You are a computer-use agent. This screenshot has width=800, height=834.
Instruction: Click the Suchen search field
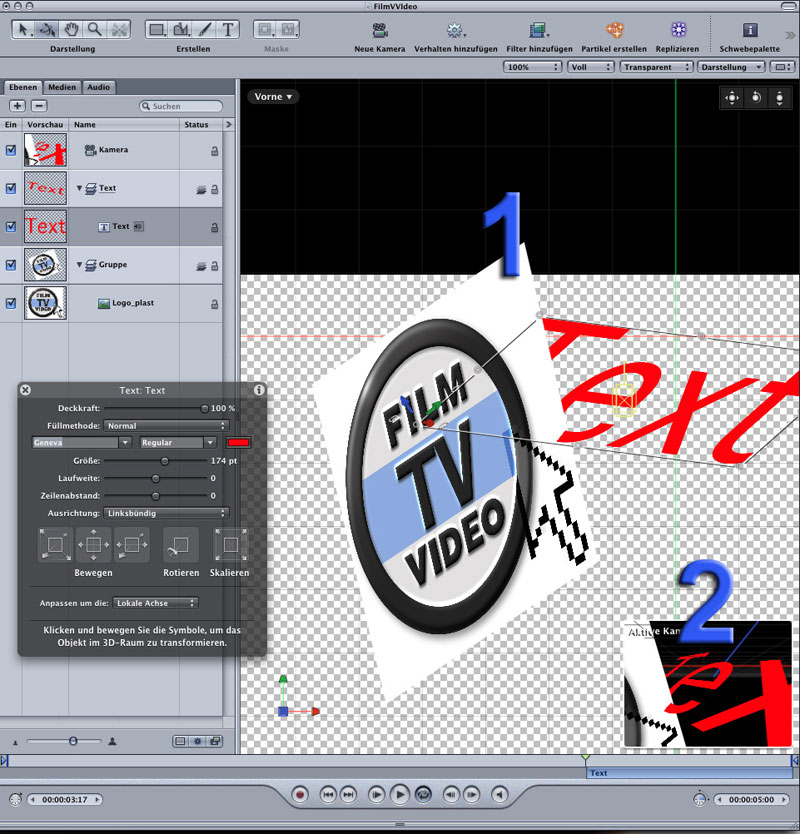point(183,106)
